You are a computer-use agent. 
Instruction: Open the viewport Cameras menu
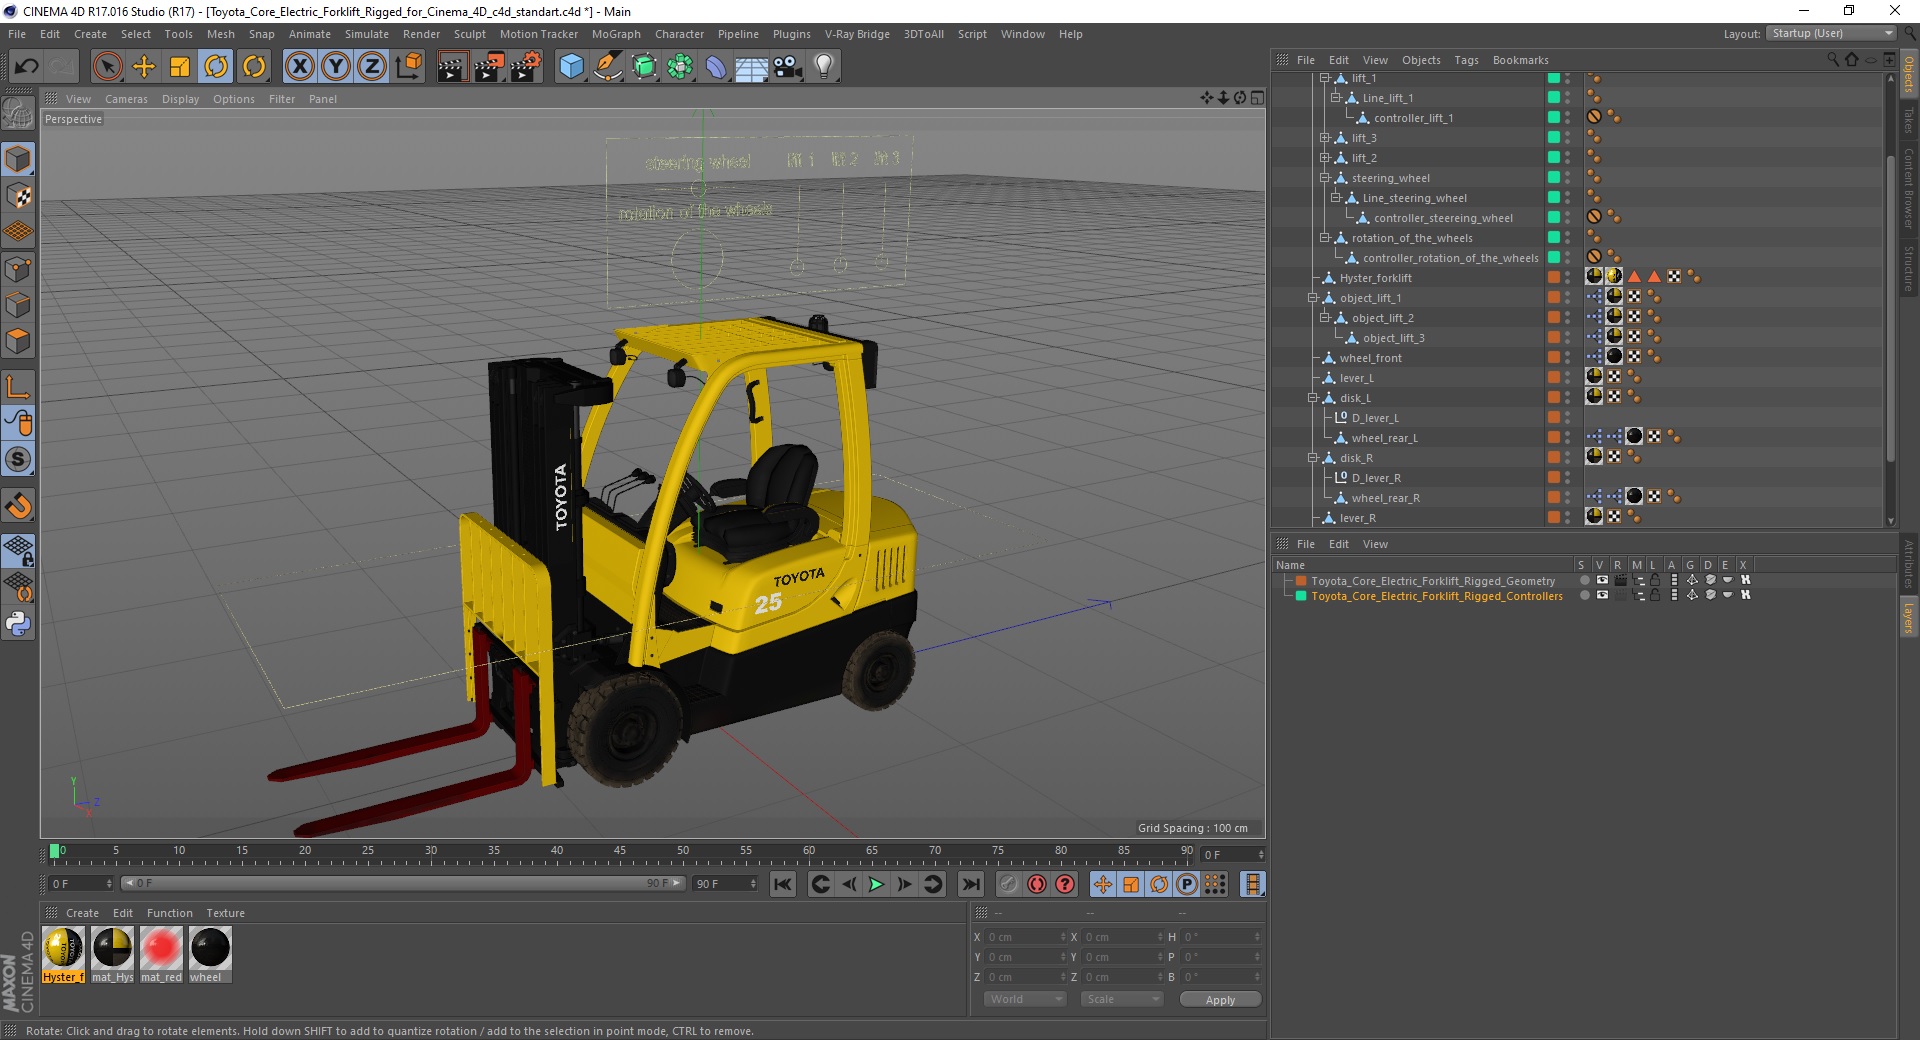[126, 99]
